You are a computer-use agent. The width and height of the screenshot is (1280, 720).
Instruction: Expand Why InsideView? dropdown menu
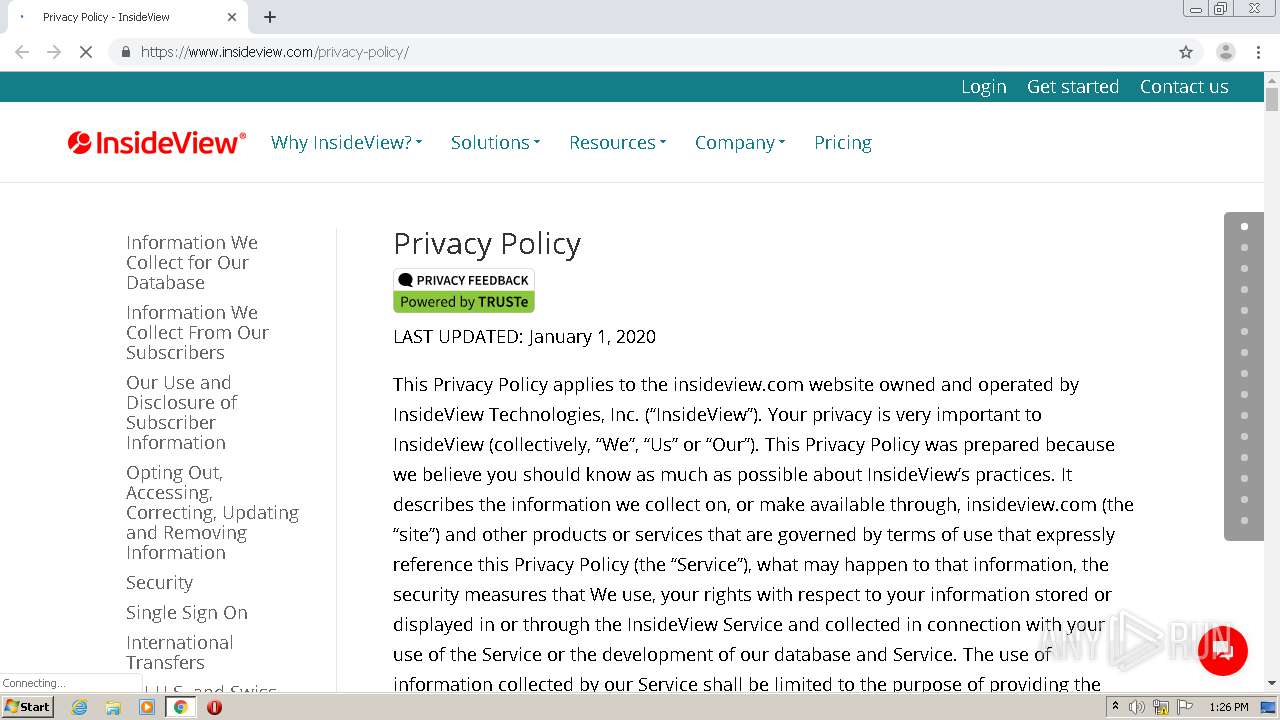tap(346, 143)
